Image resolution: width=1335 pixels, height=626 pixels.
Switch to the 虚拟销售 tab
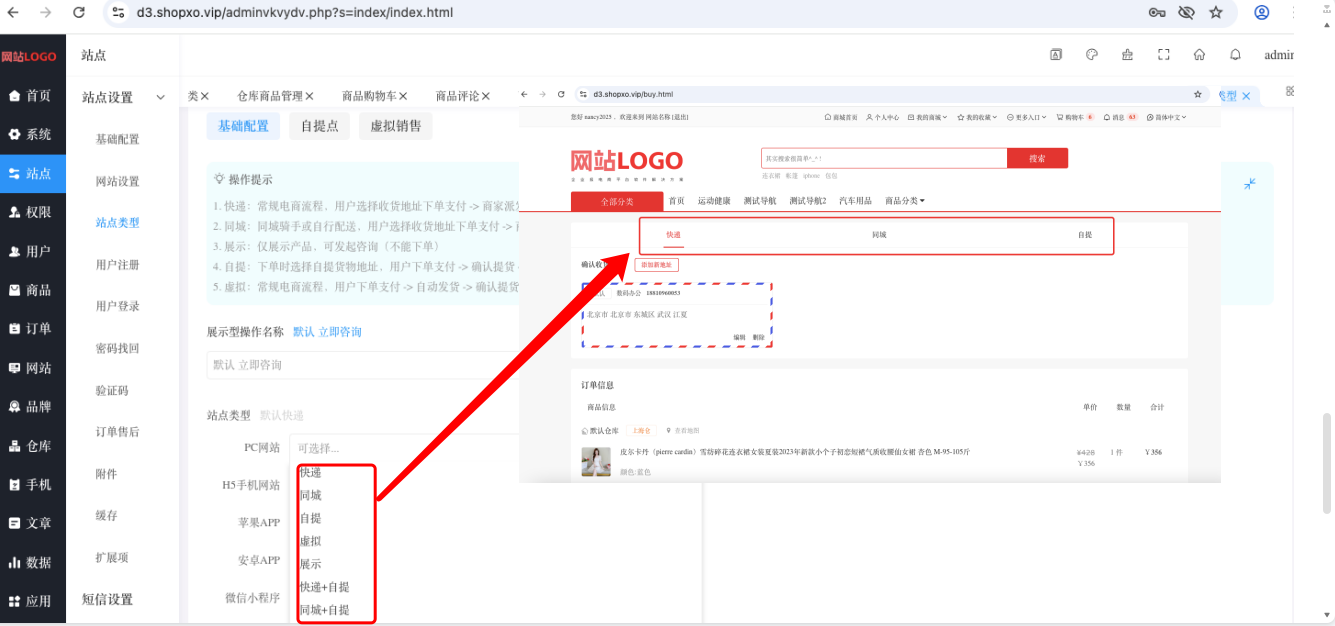[396, 125]
